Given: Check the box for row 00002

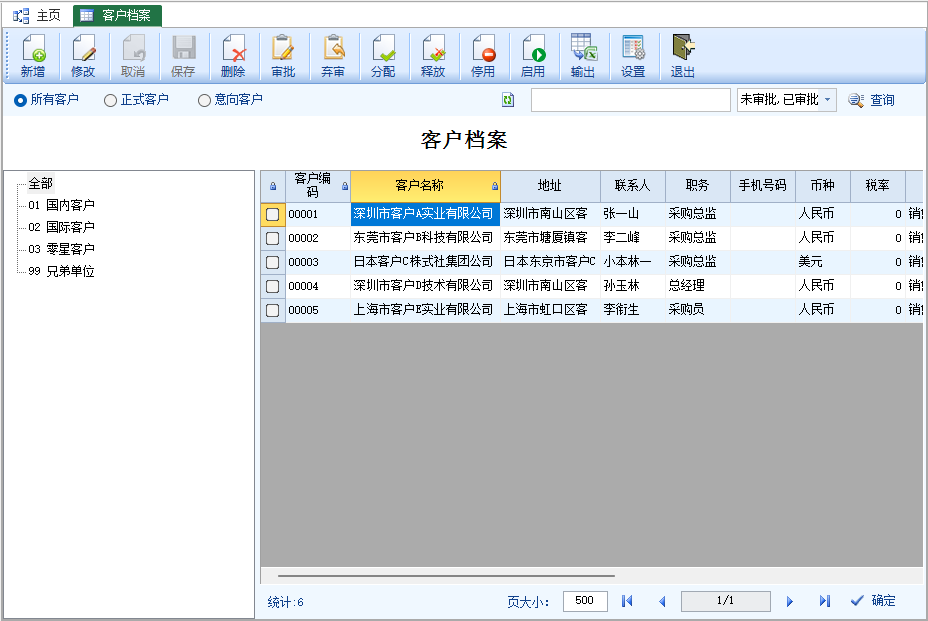Looking at the screenshot, I should pyautogui.click(x=272, y=238).
